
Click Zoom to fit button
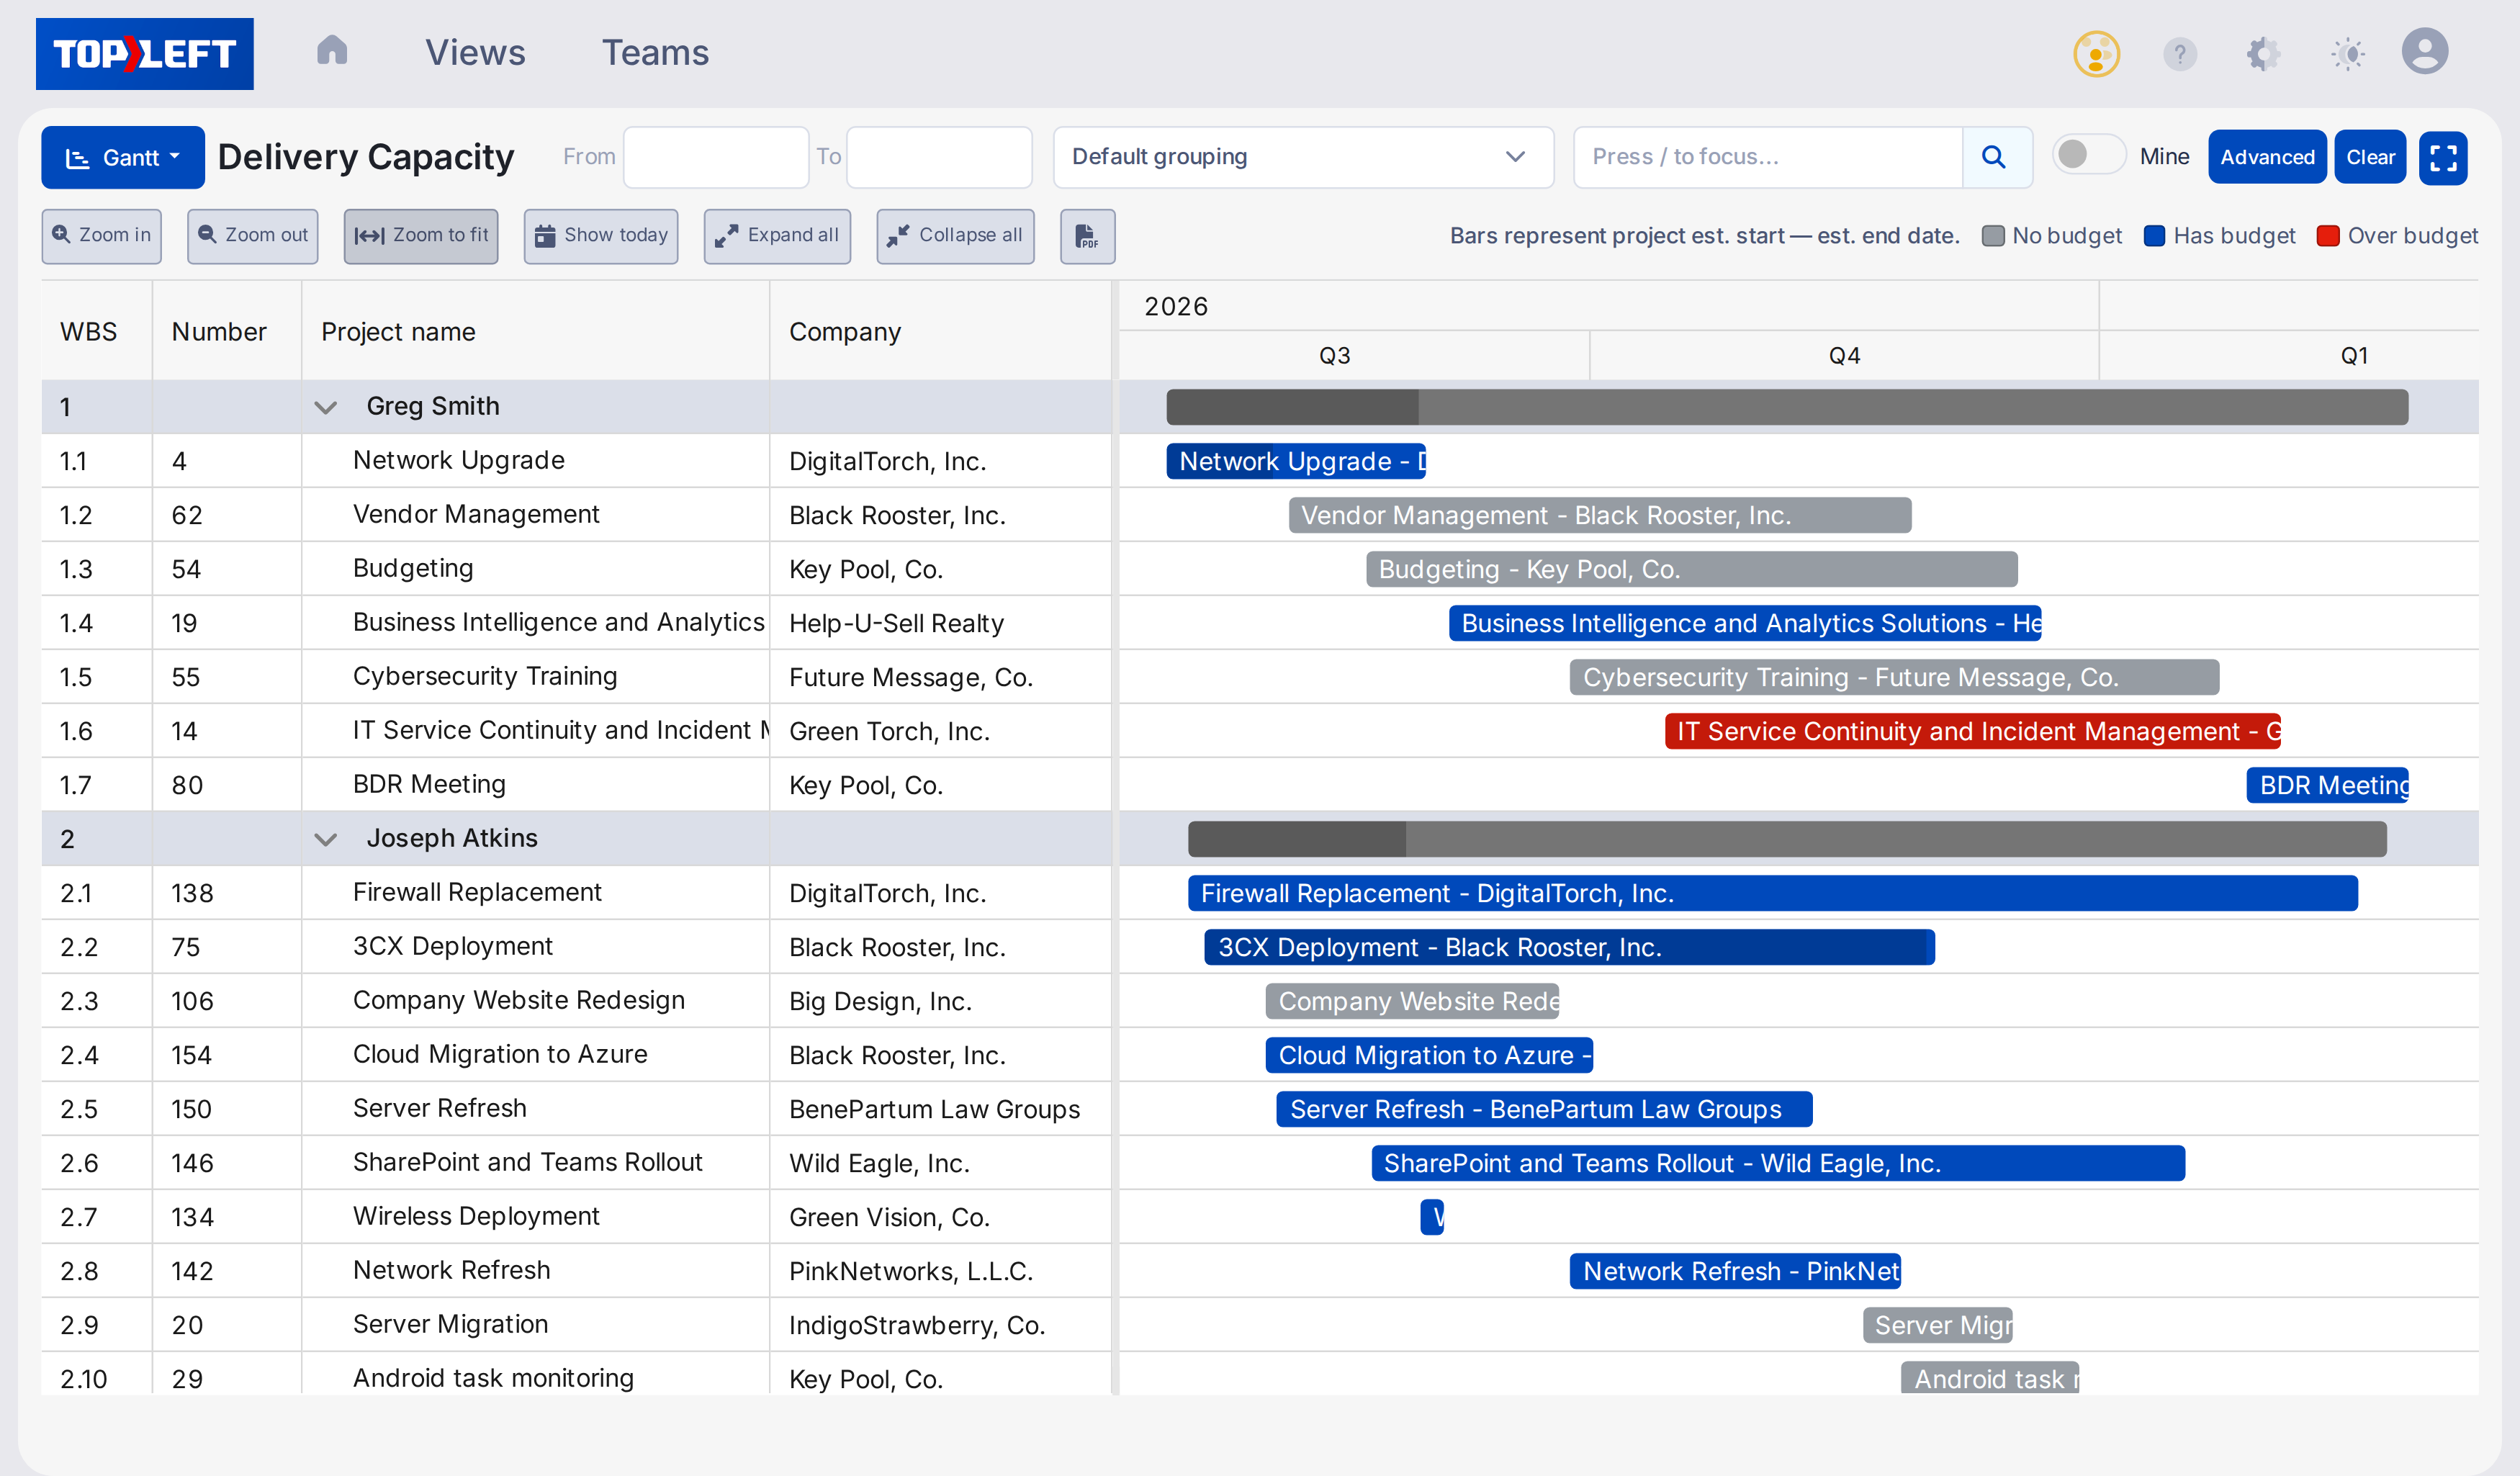(x=421, y=236)
